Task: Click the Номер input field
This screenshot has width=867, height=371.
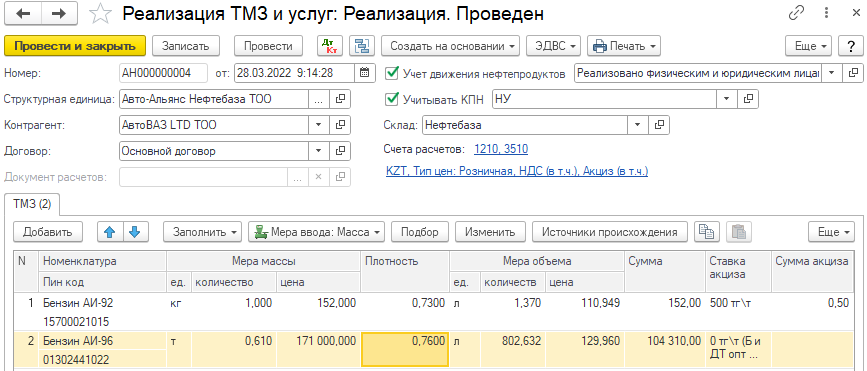Action: 163,72
